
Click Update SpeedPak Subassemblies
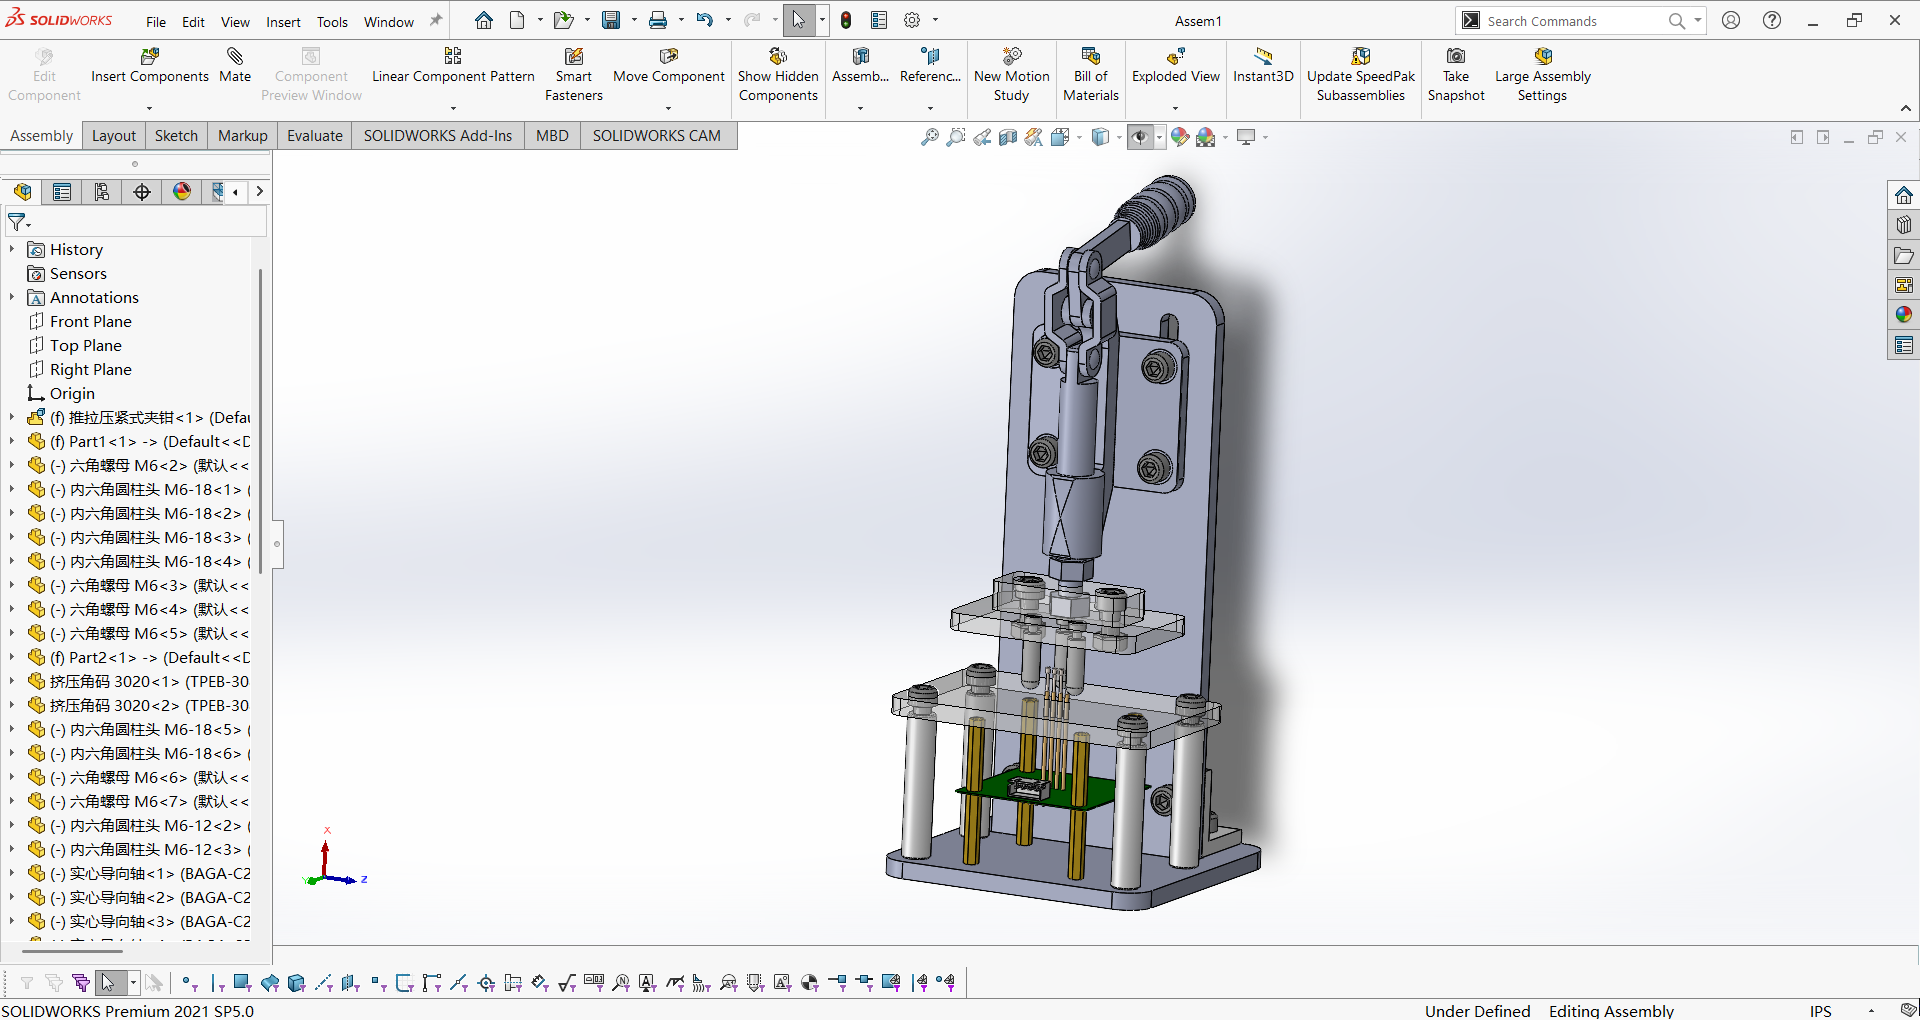(x=1361, y=75)
